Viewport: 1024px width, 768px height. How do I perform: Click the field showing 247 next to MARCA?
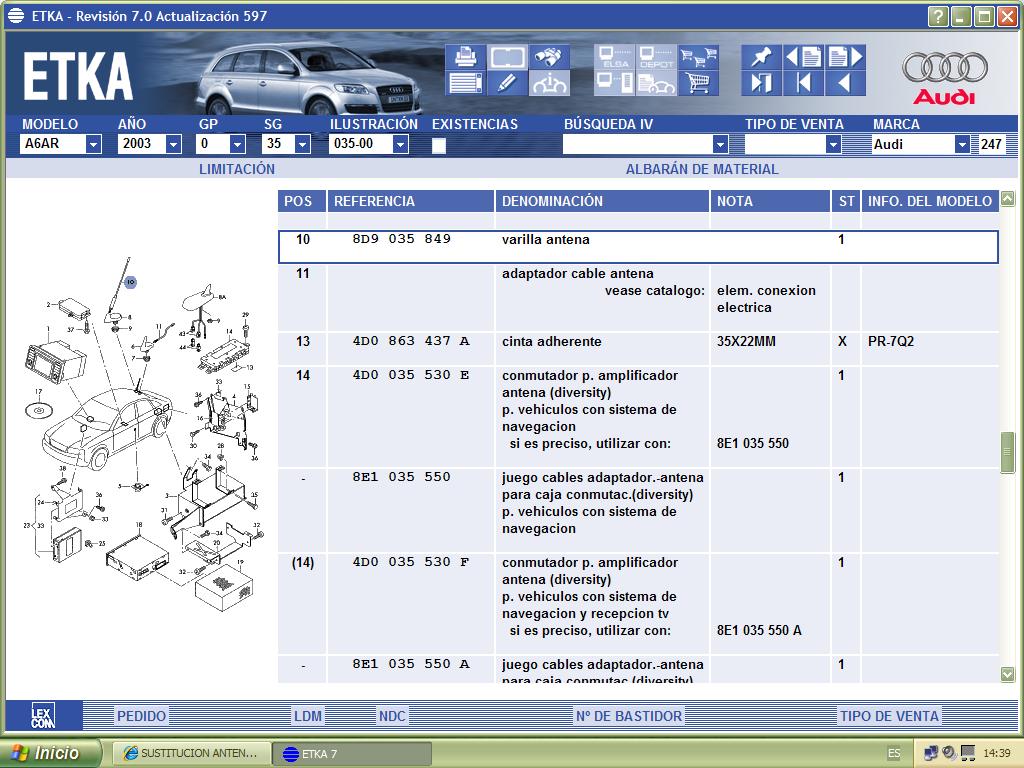tap(990, 144)
